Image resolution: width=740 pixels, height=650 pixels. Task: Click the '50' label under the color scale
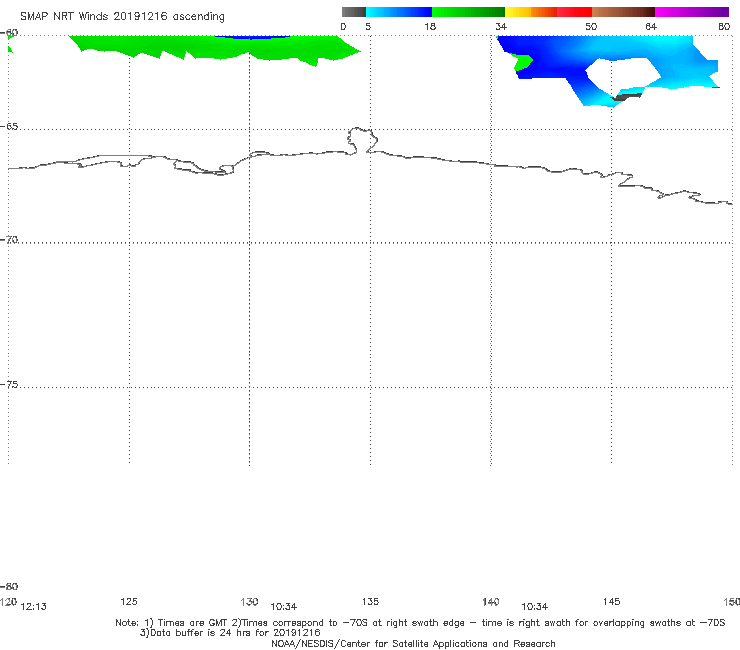591,26
